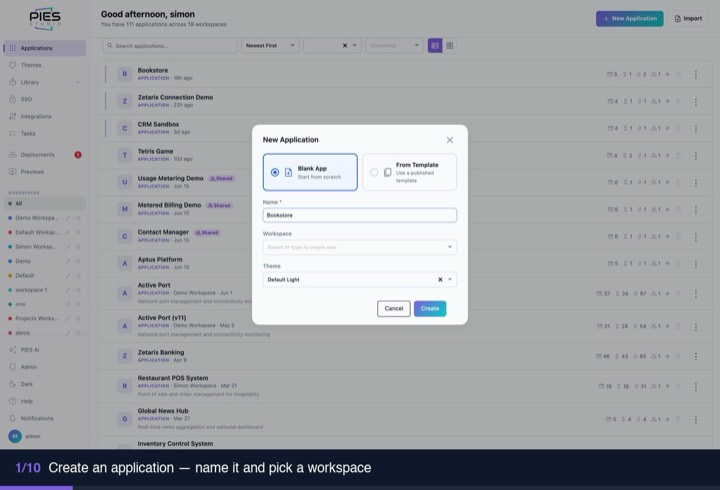
Task: Open the Help section
Action: coord(45,401)
